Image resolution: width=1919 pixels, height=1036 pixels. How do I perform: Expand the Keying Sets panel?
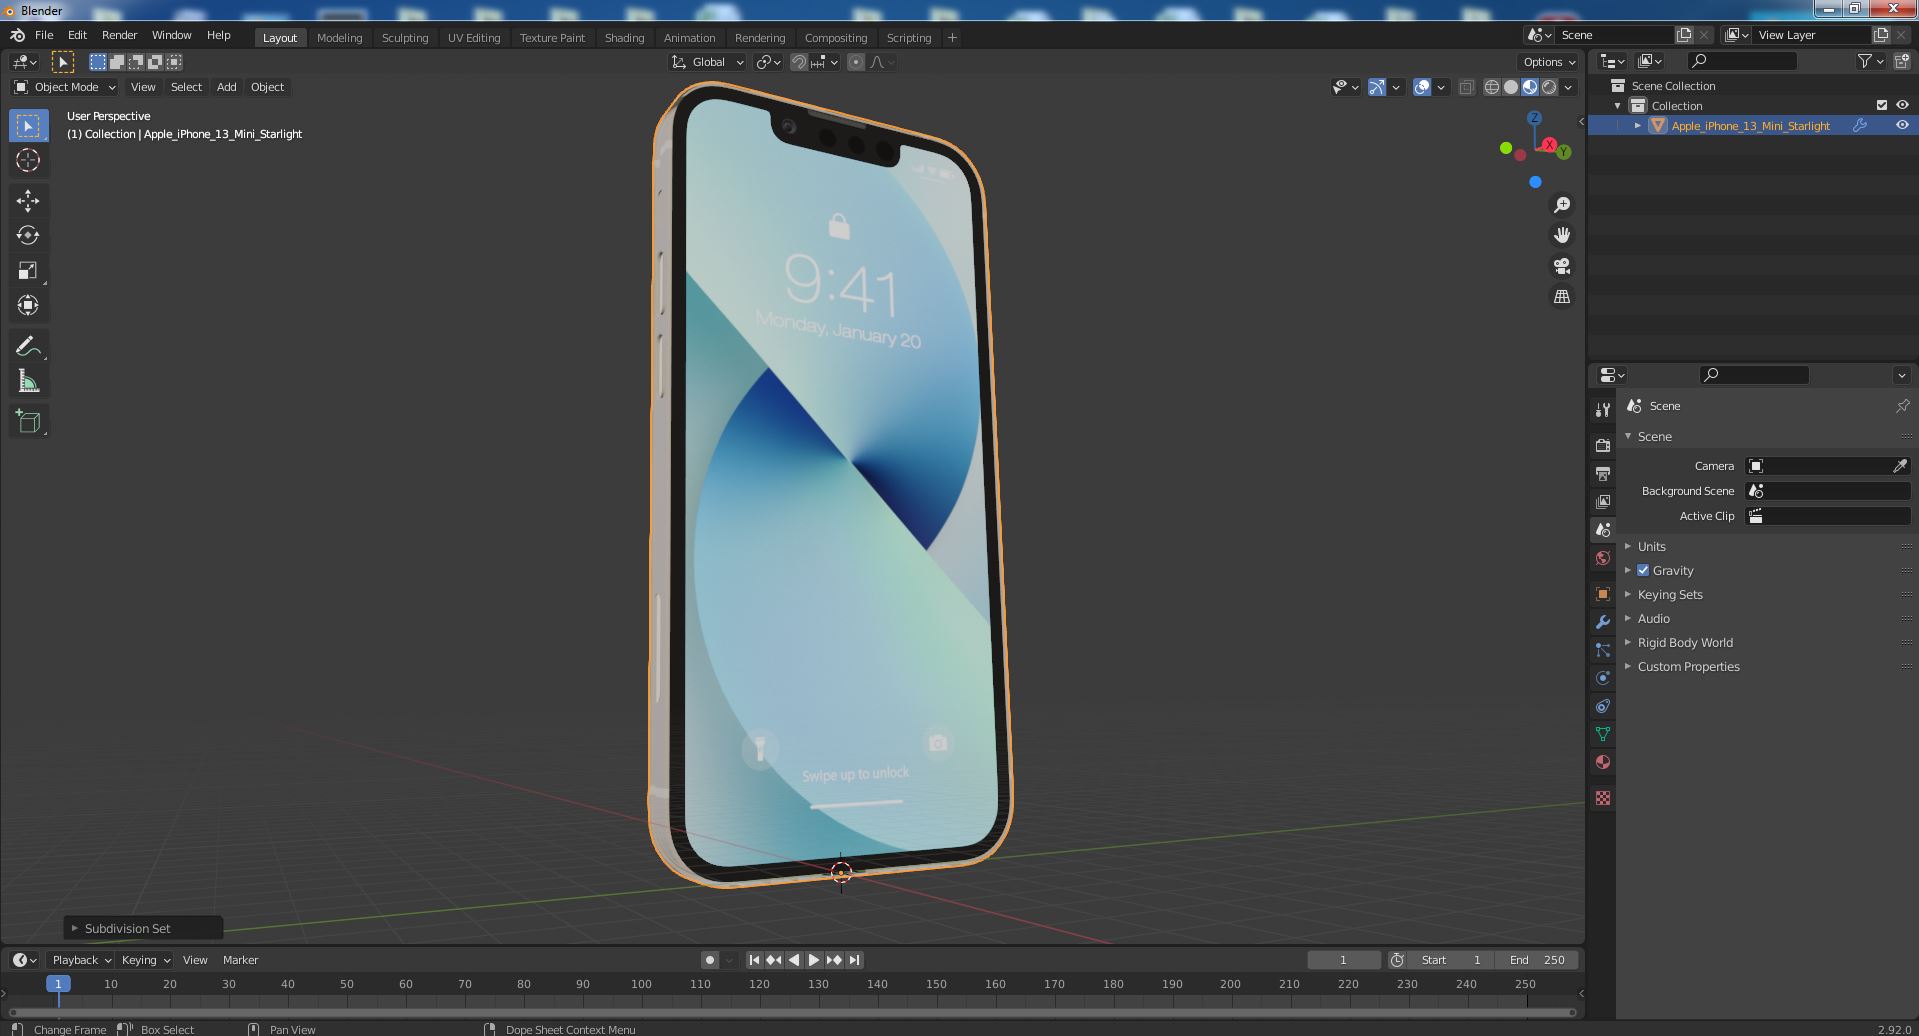pos(1669,594)
